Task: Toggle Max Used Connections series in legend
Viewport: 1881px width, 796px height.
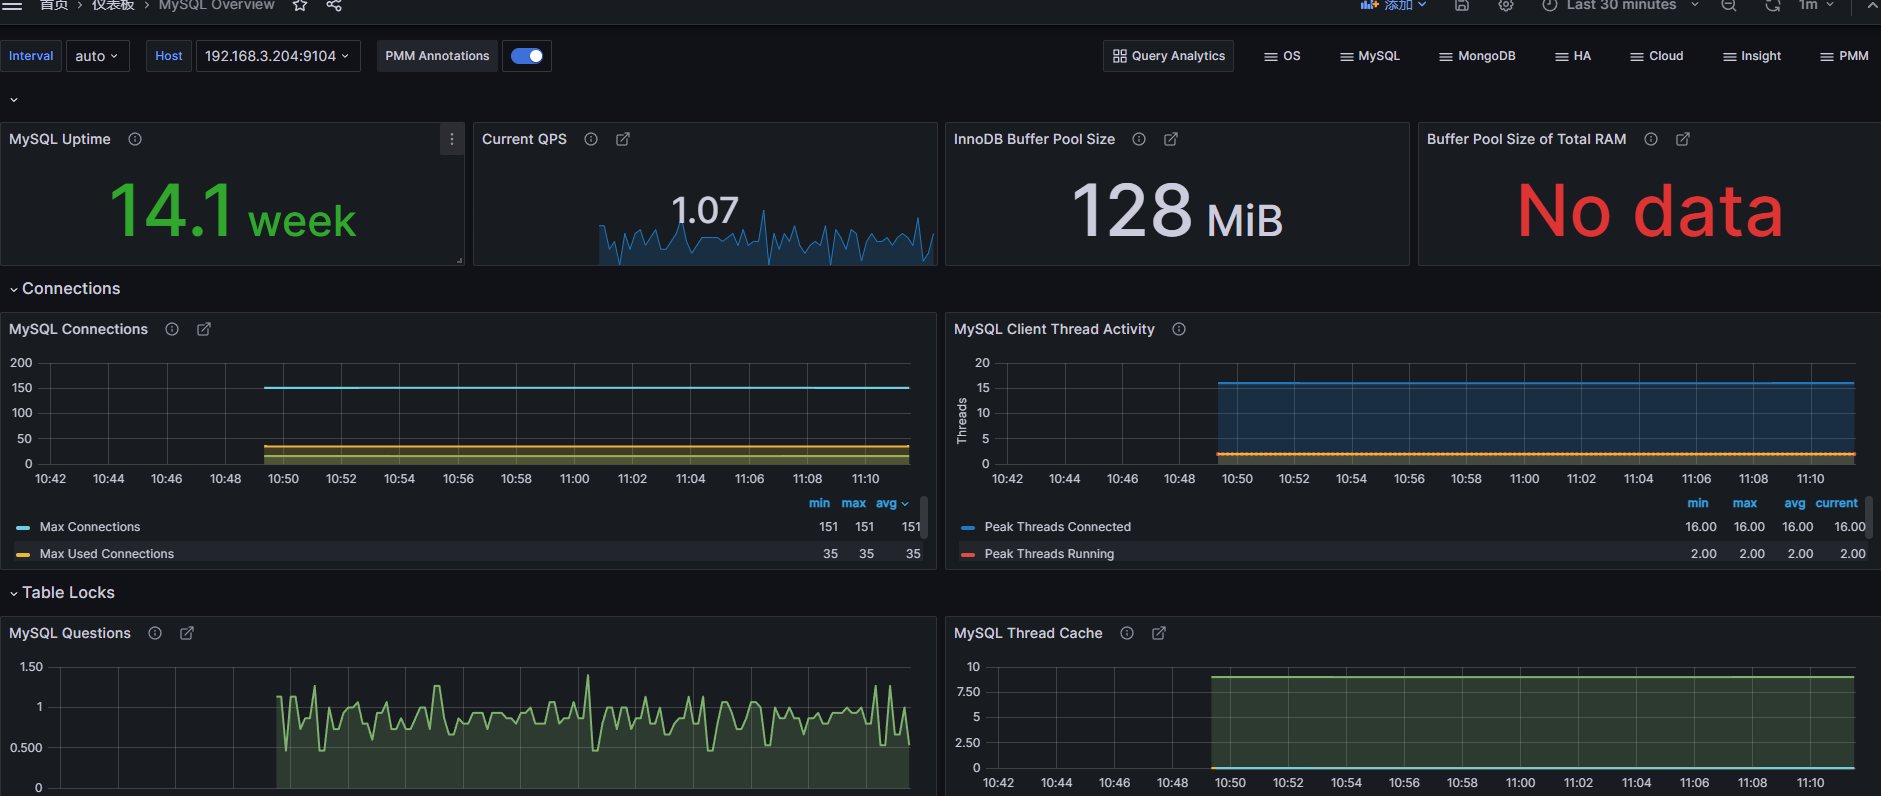Action: [x=107, y=554]
